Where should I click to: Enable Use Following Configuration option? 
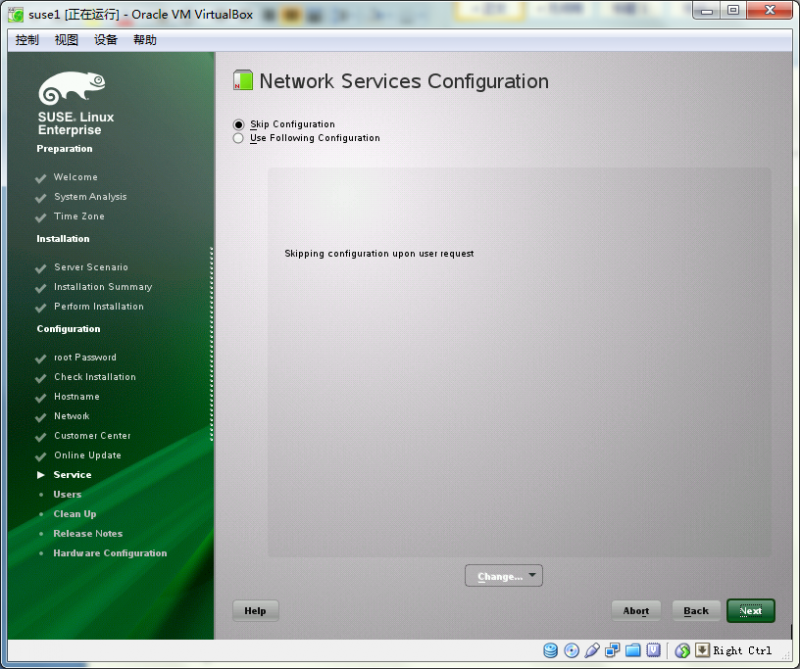coord(237,138)
